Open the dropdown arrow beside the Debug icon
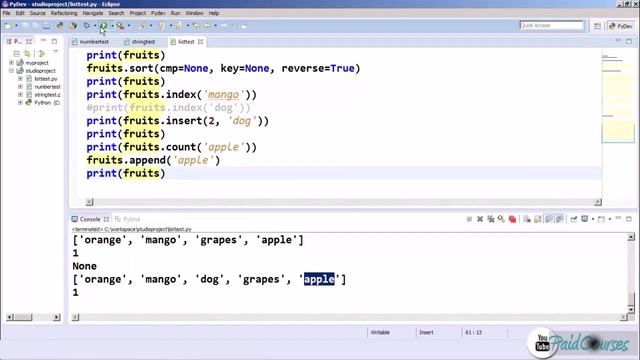This screenshot has height=360, width=640. [95, 26]
